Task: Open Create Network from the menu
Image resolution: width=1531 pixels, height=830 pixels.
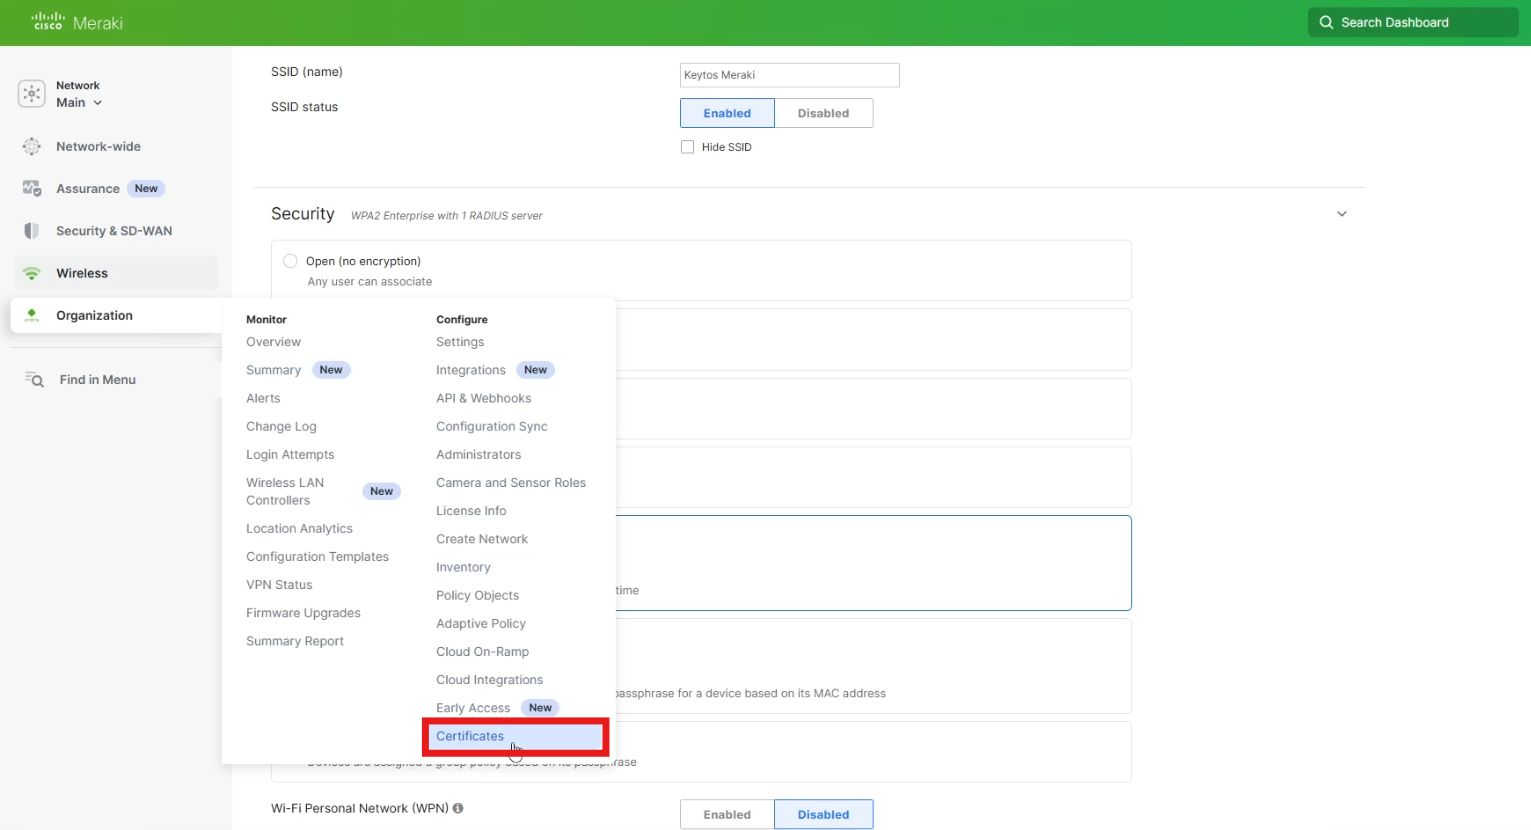Action: tap(482, 539)
